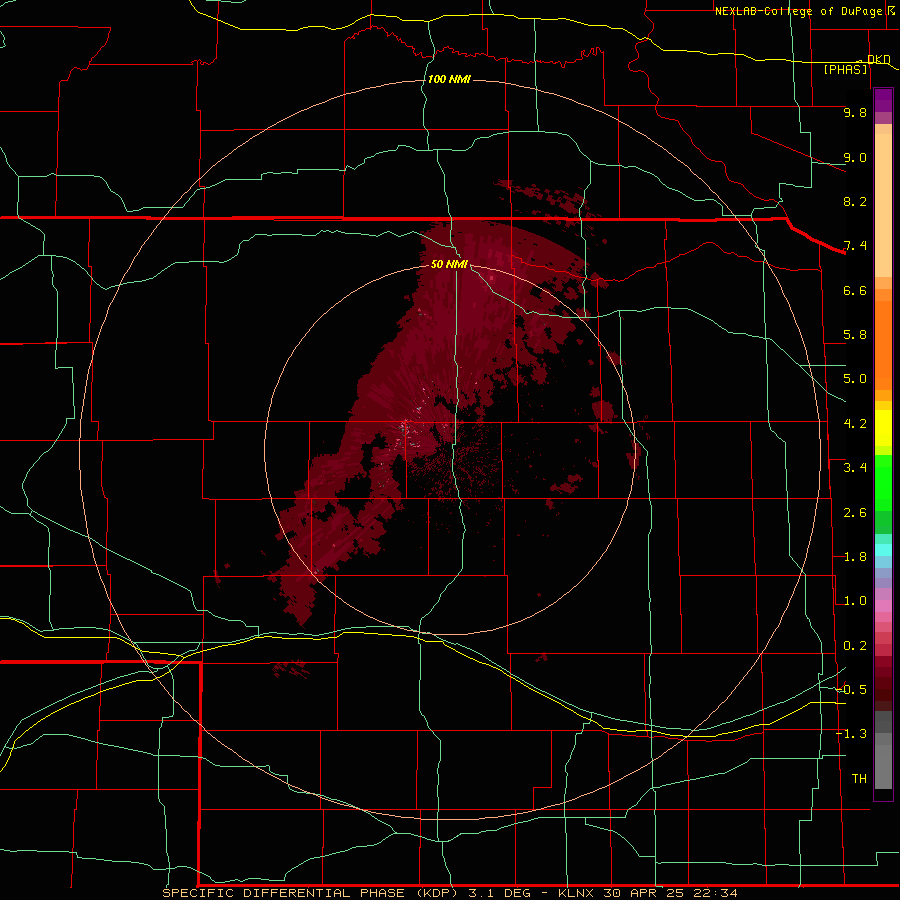This screenshot has height=900, width=900.
Task: Click the 100 NMI range ring label
Action: point(449,79)
